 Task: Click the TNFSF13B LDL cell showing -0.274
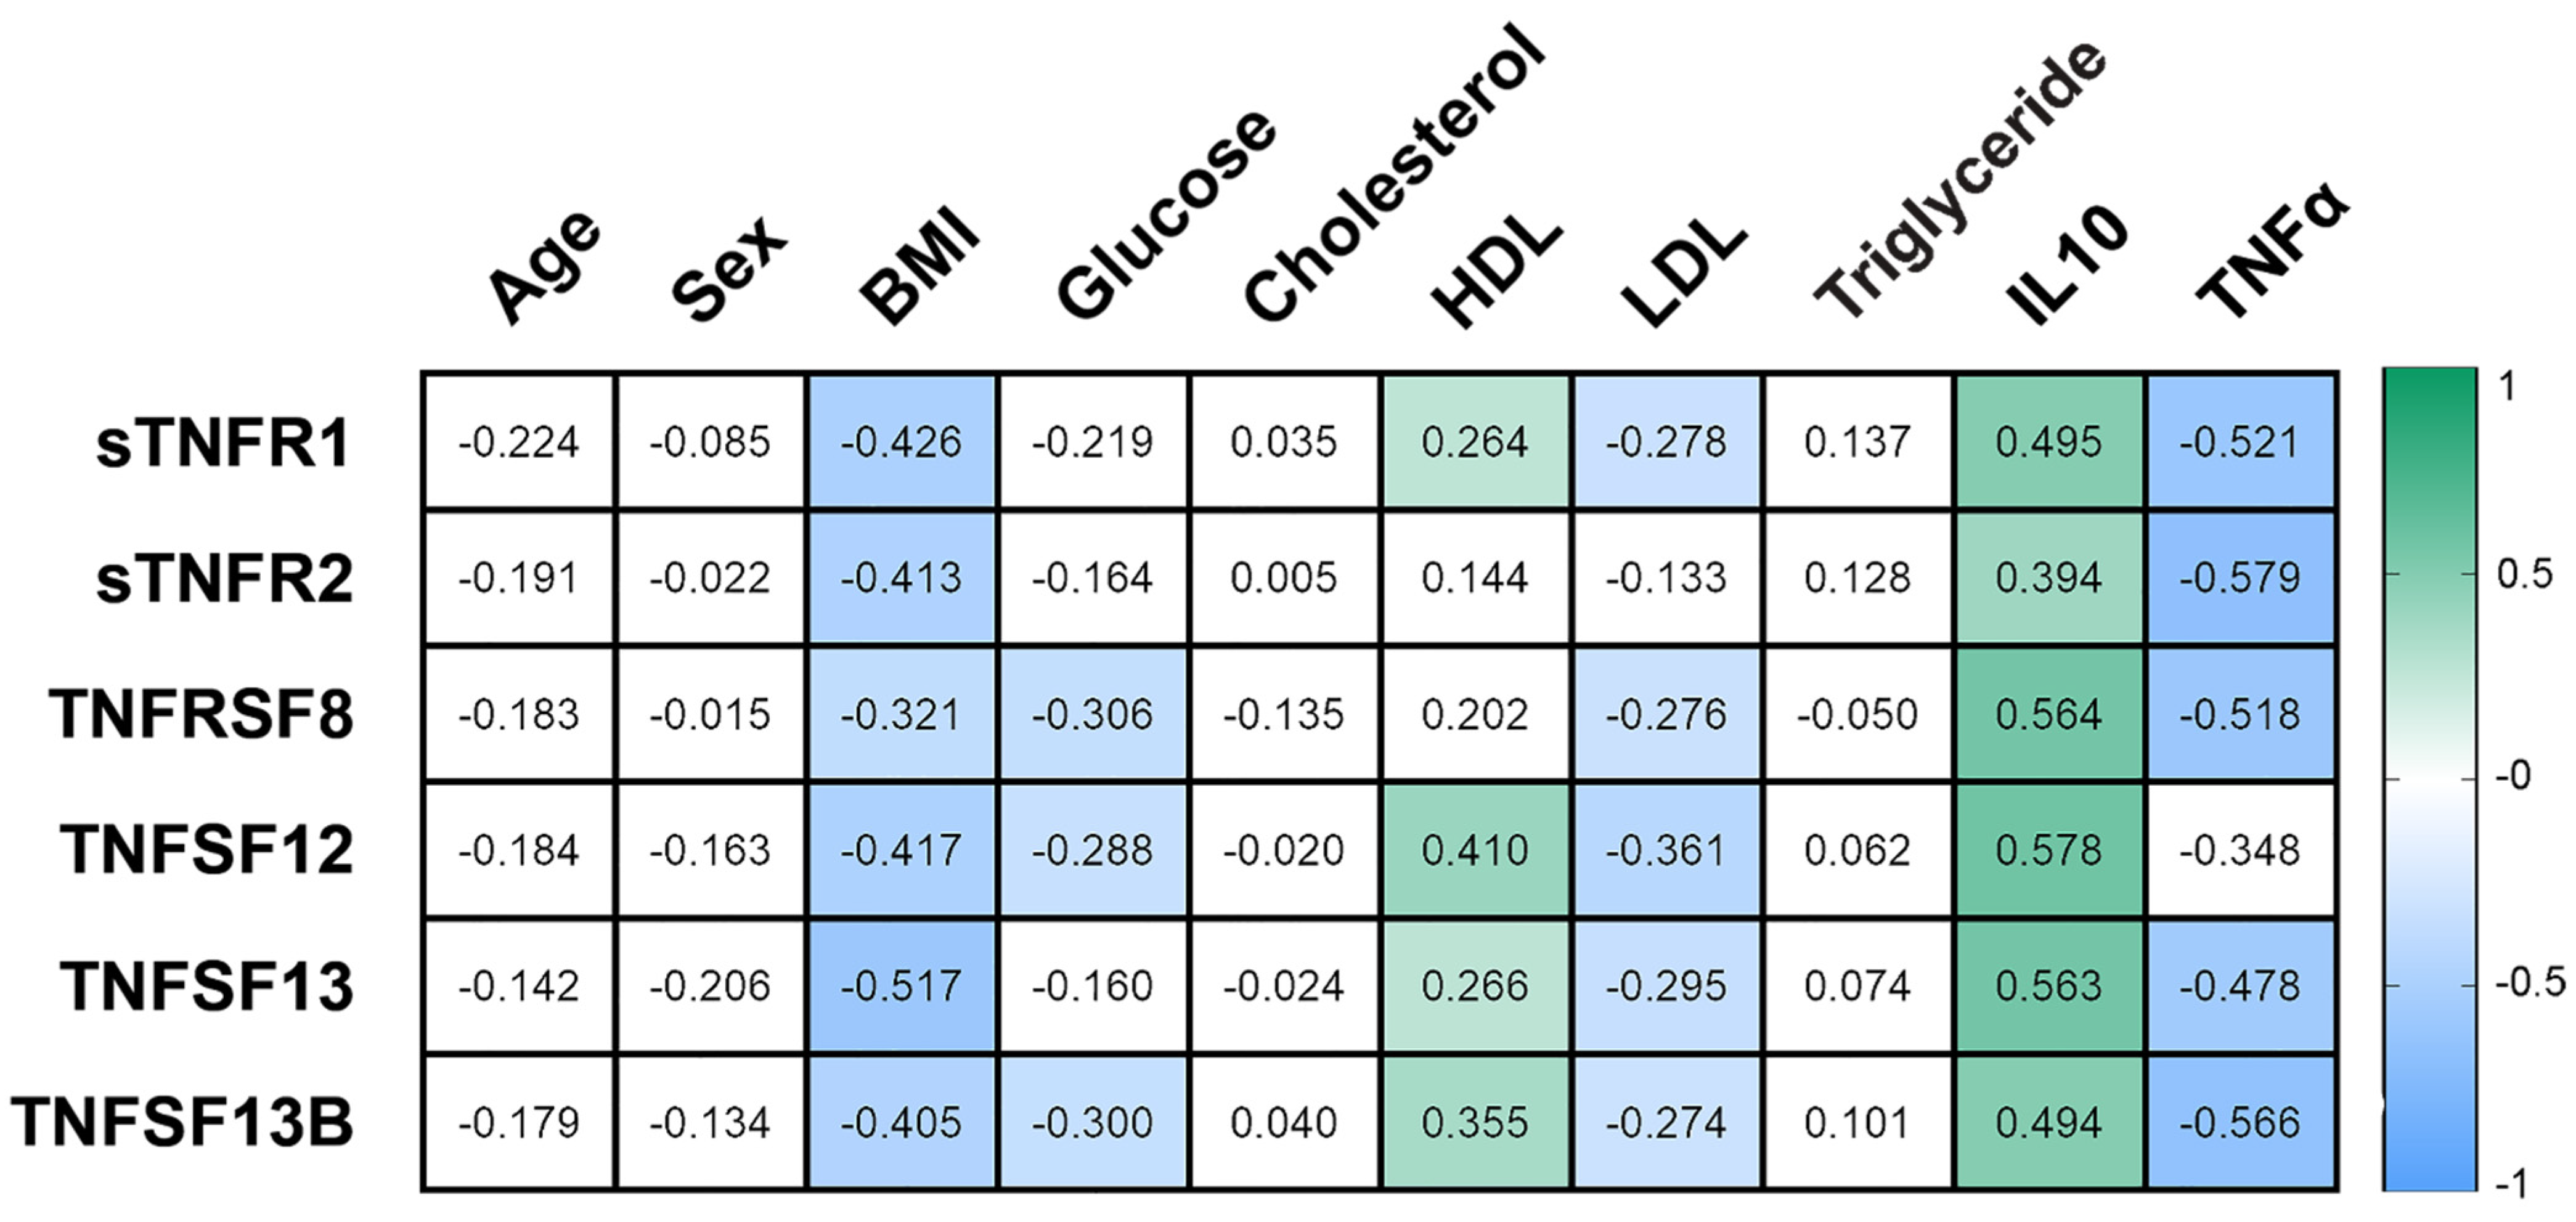coord(1666,1122)
